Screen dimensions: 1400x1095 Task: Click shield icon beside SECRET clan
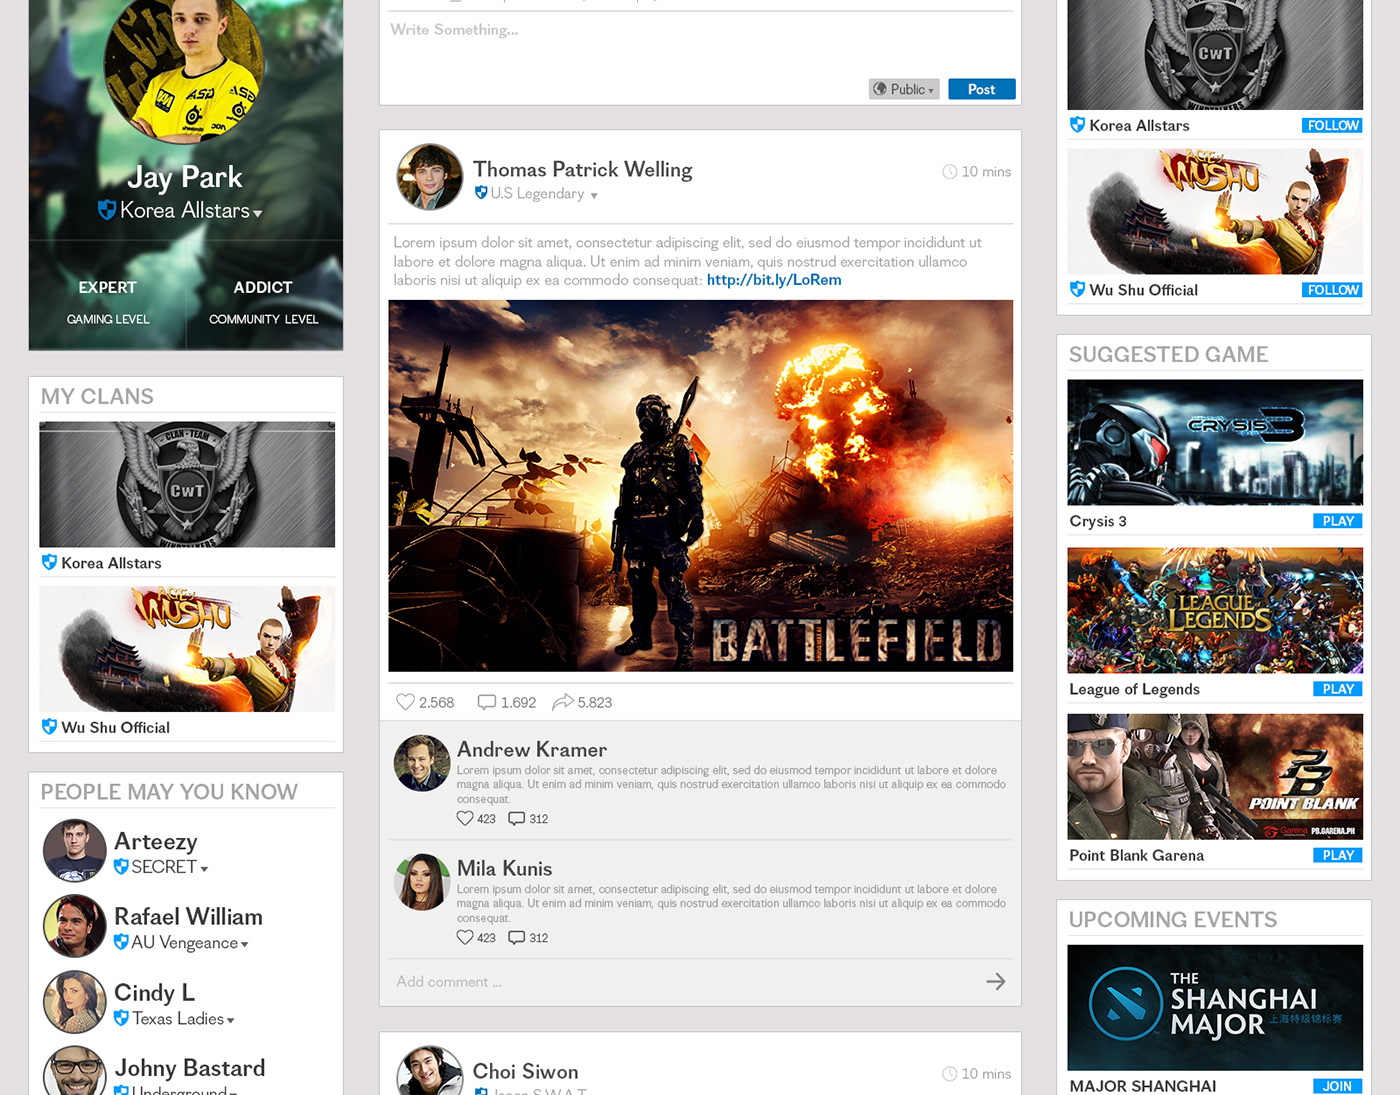(121, 866)
